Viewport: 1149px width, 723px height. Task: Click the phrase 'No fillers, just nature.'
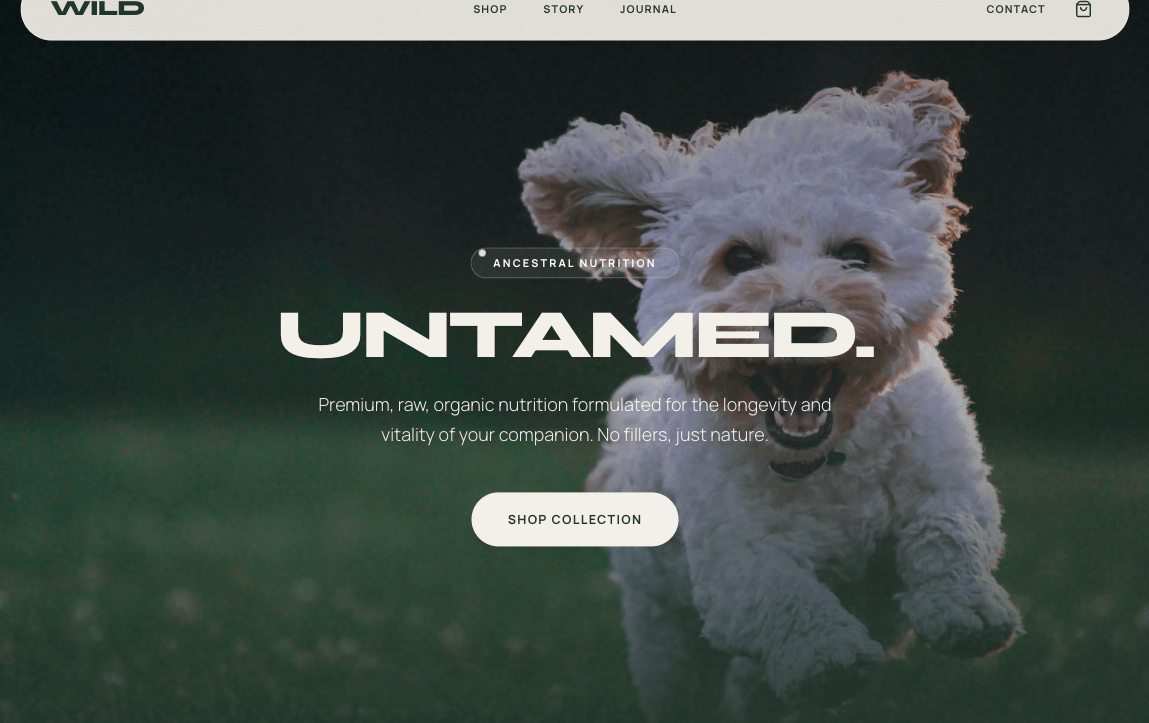tap(682, 435)
